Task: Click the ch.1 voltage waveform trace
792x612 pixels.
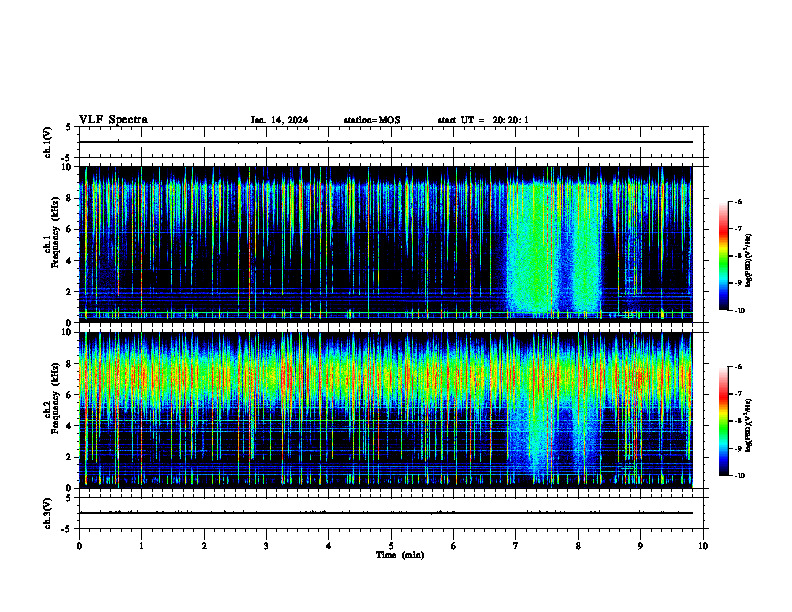Action: (385, 142)
